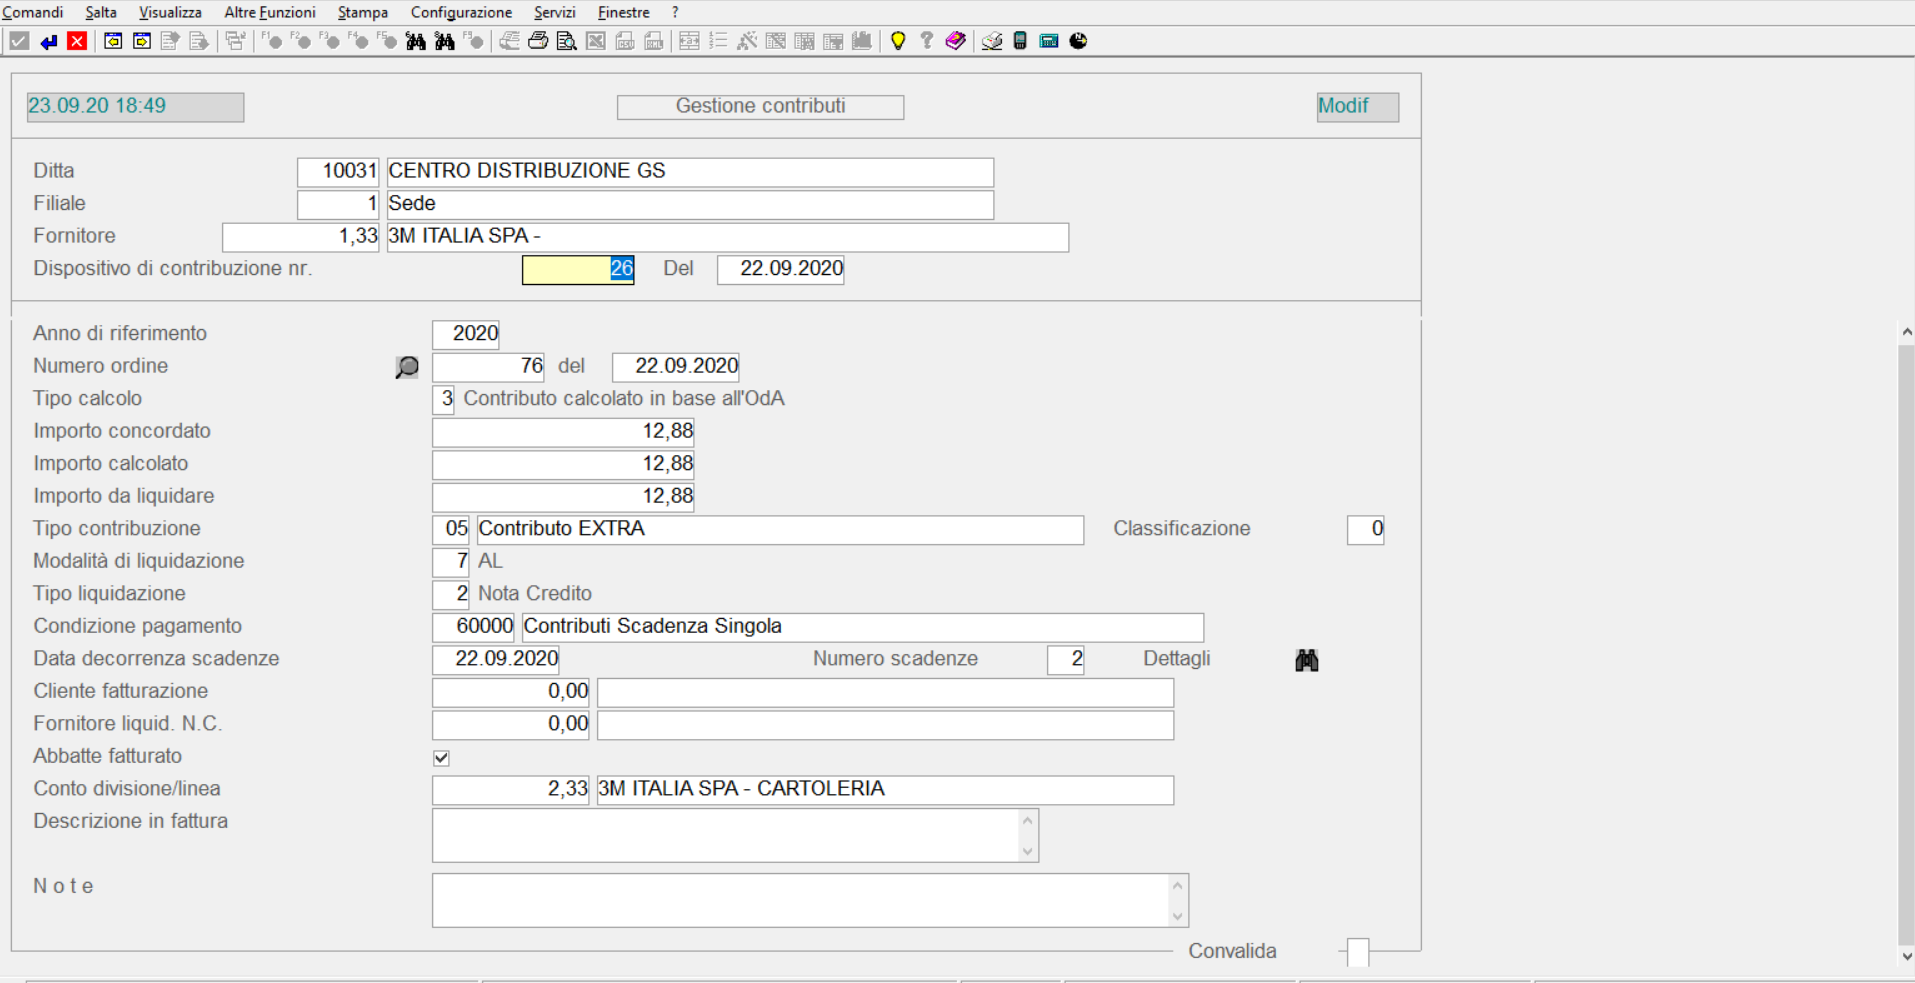Screen dimensions: 1915x983
Task: Go to next window with right-arrow icon
Action: click(x=142, y=41)
